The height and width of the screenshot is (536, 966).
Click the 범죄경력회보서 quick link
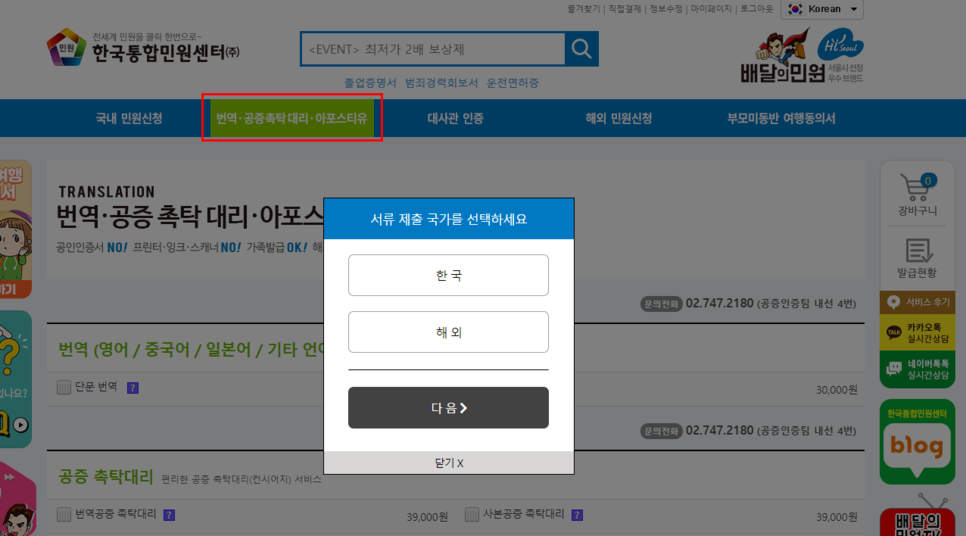(441, 83)
